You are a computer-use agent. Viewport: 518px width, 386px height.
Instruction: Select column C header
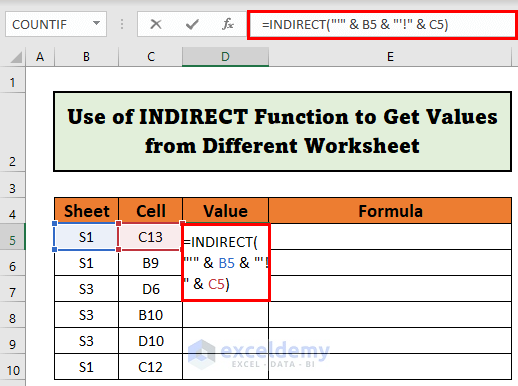pos(151,57)
